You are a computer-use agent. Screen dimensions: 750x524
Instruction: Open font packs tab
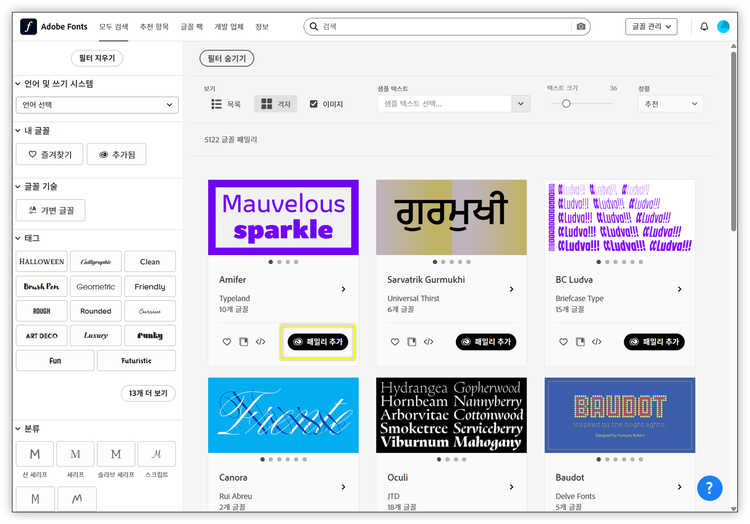(191, 26)
